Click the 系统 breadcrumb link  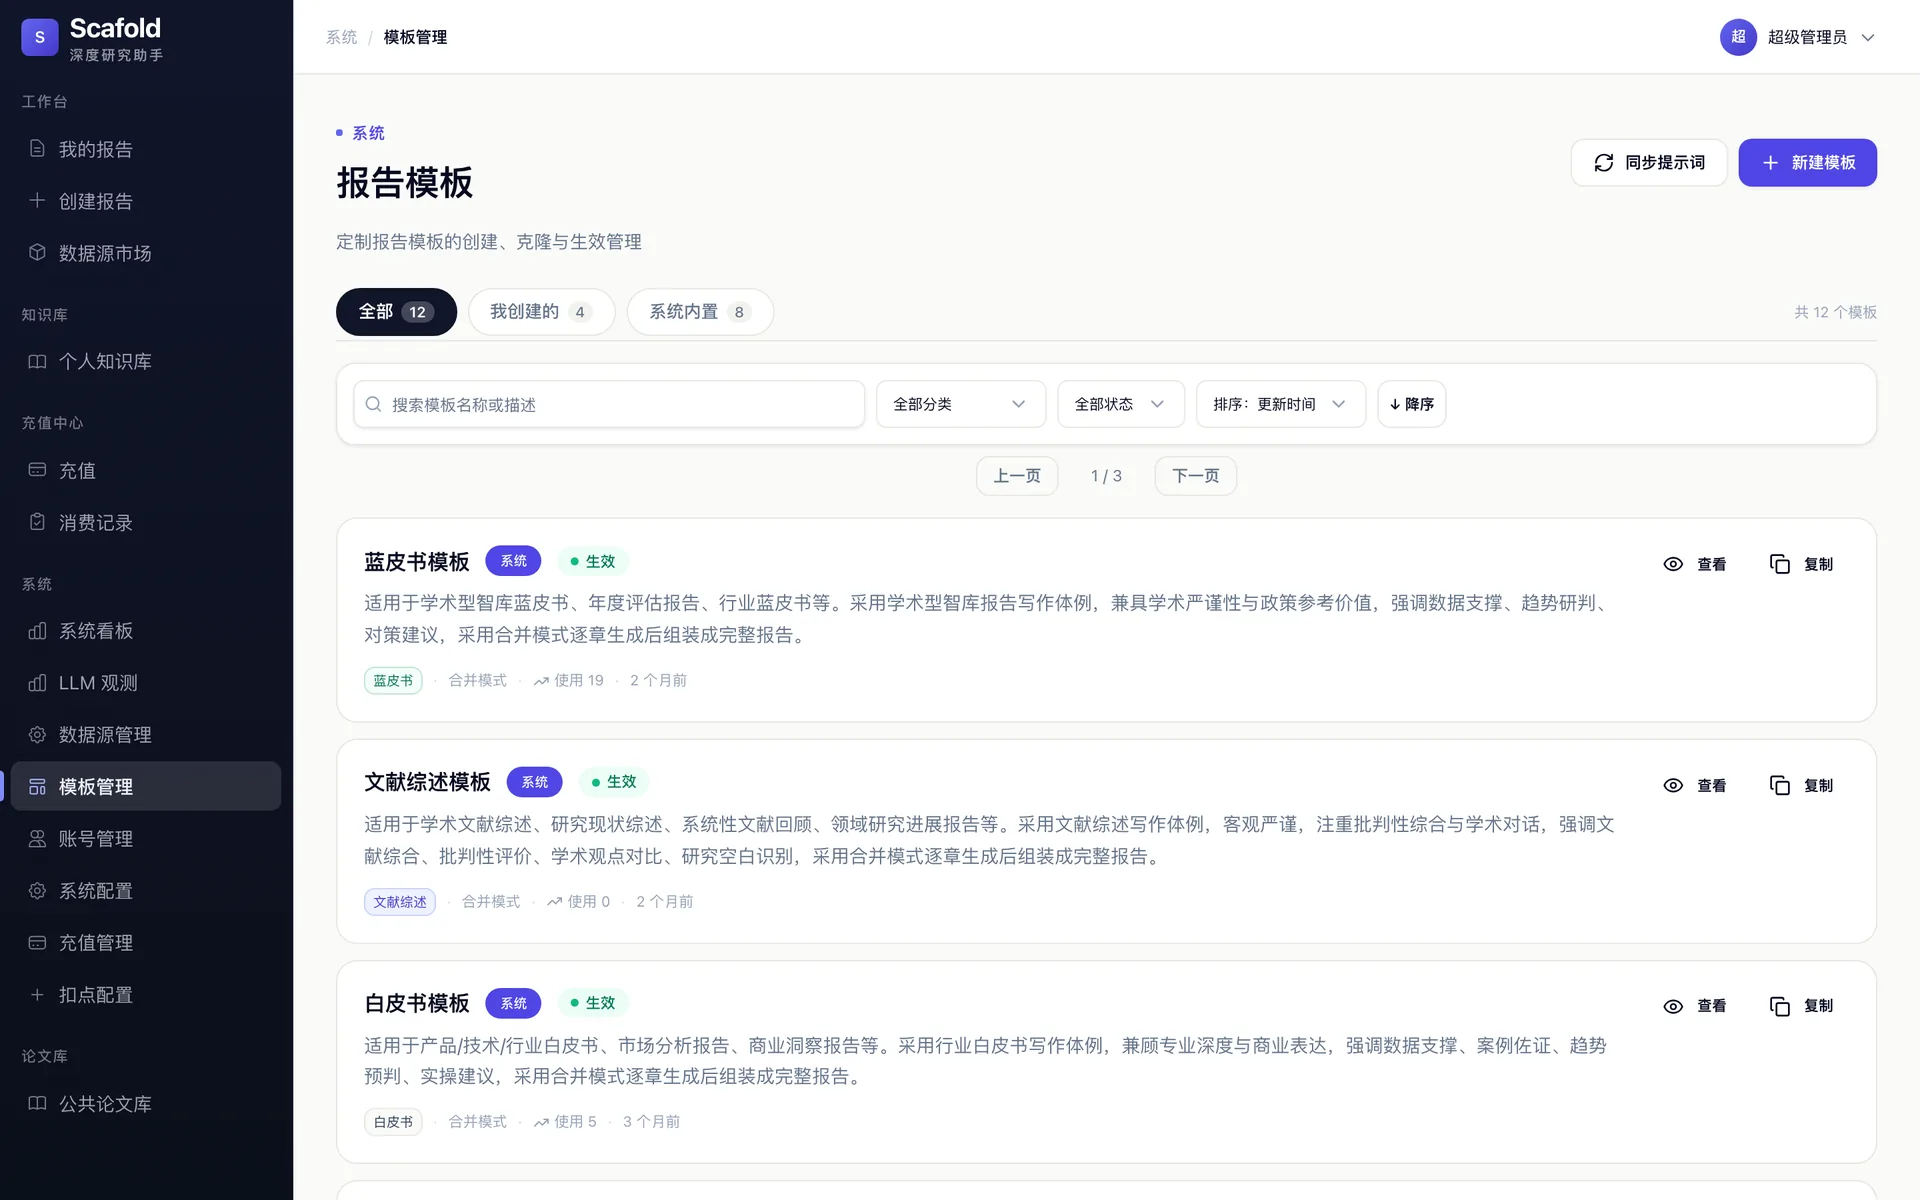341,37
